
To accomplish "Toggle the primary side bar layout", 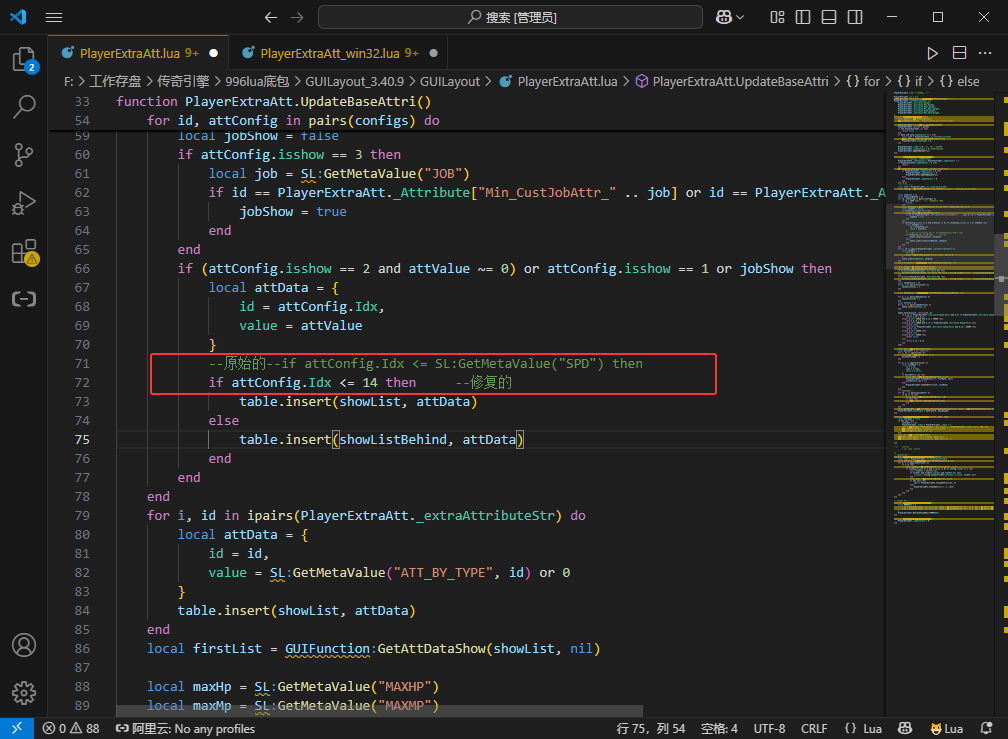I will (801, 18).
